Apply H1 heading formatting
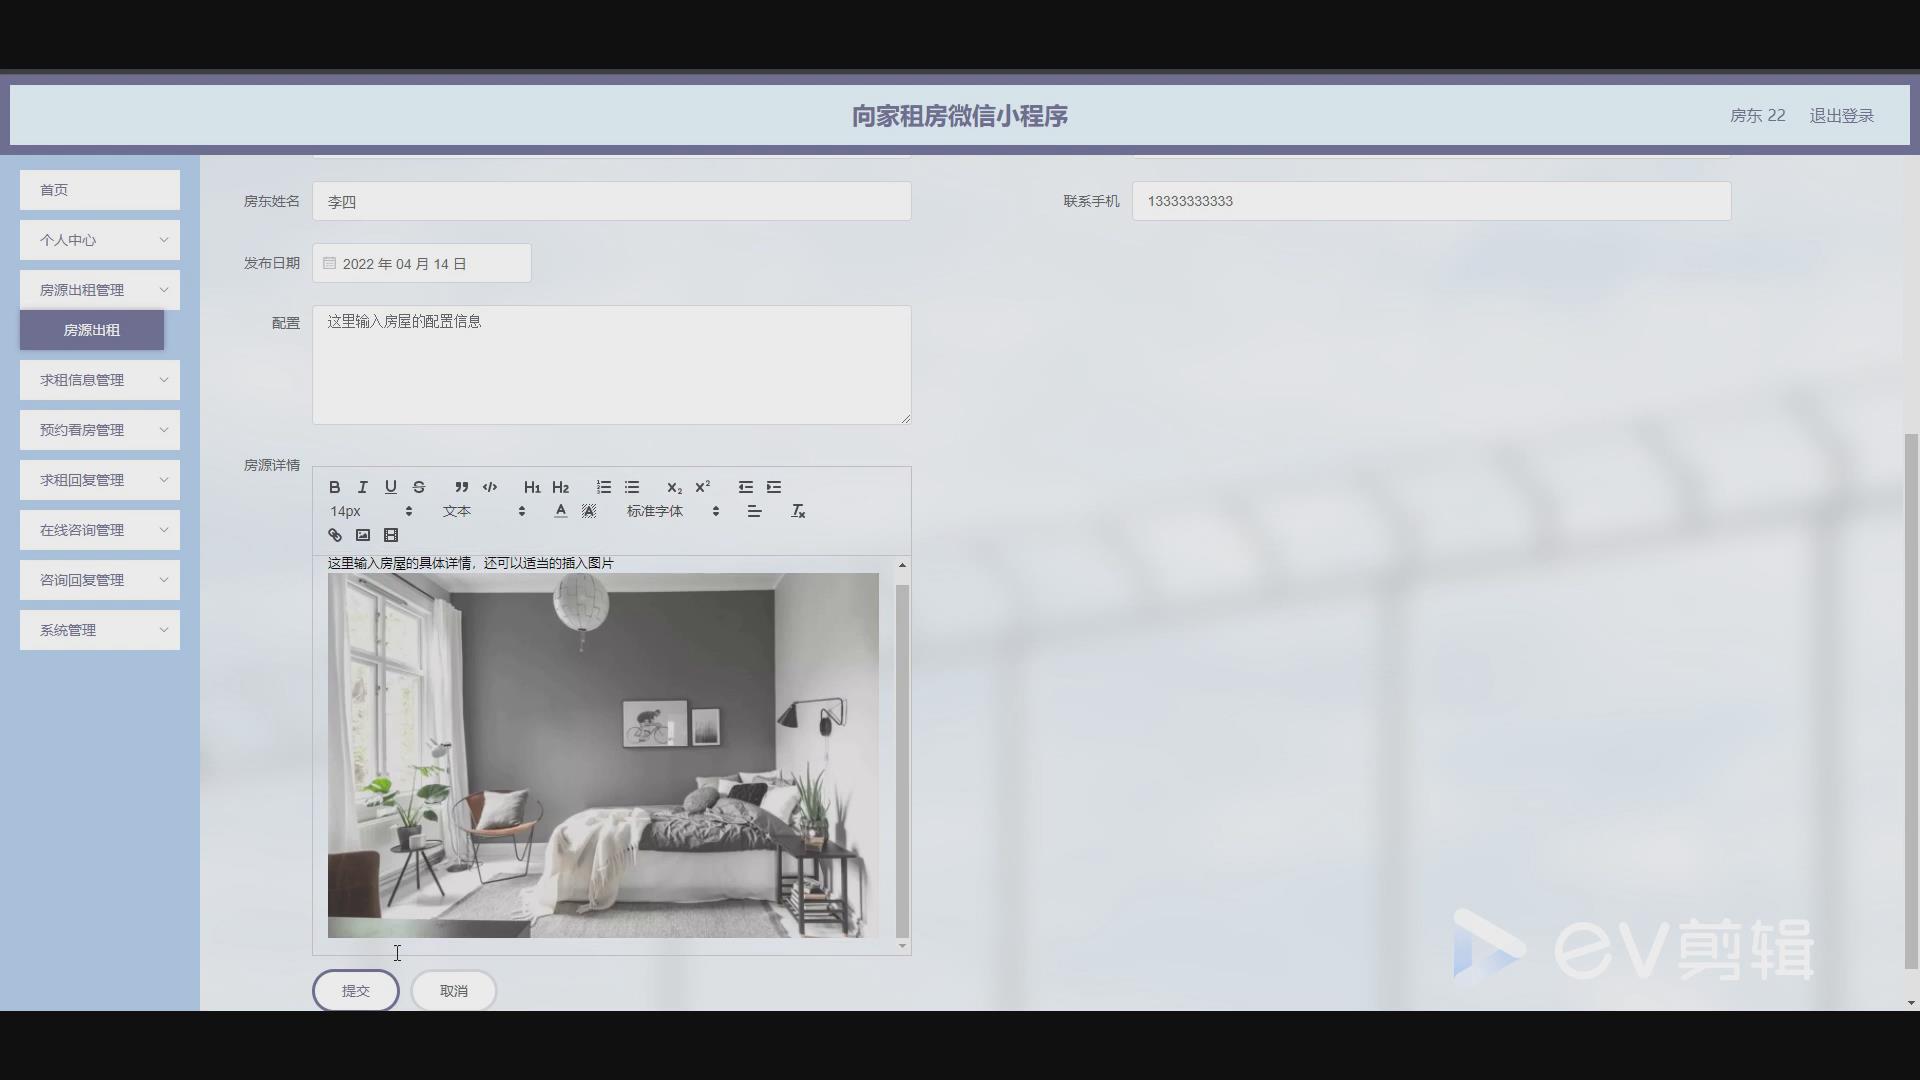Image resolution: width=1920 pixels, height=1080 pixels. [532, 487]
